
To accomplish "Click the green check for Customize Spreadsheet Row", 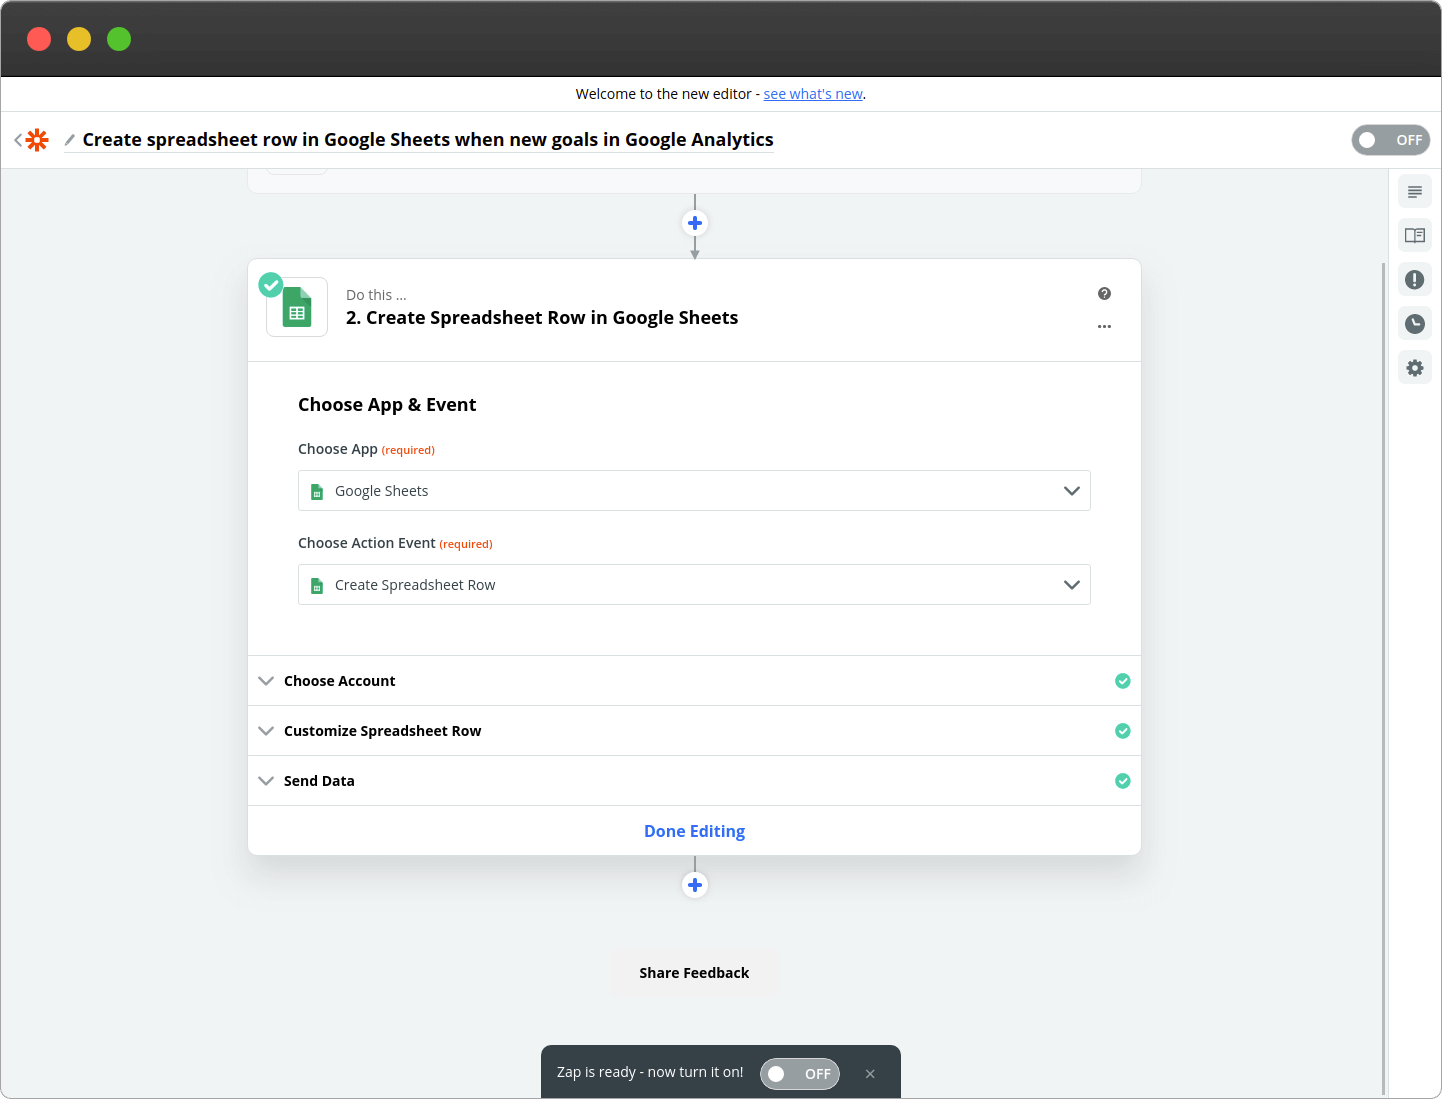I will coord(1123,731).
